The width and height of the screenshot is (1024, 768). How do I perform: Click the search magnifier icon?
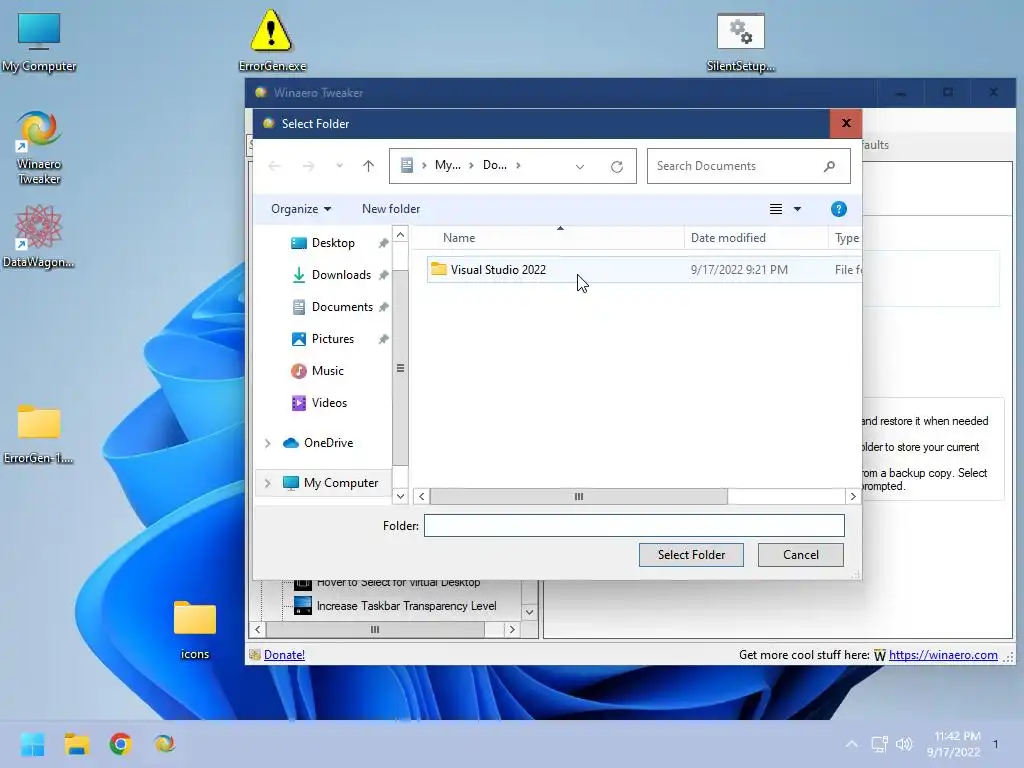(x=829, y=166)
